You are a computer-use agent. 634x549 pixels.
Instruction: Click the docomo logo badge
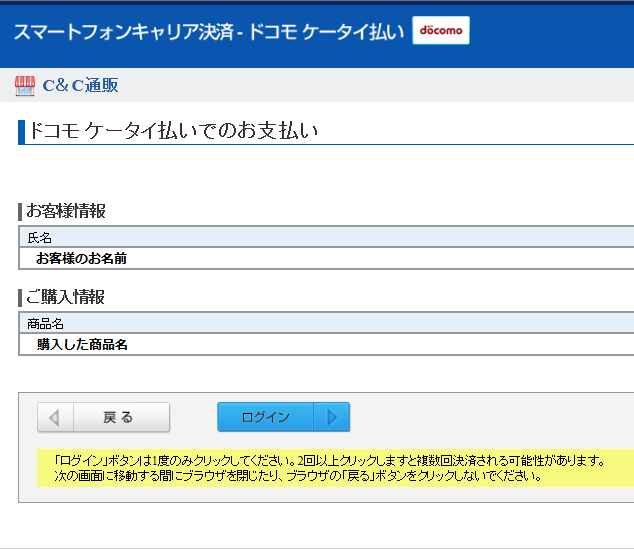pyautogui.click(x=441, y=30)
